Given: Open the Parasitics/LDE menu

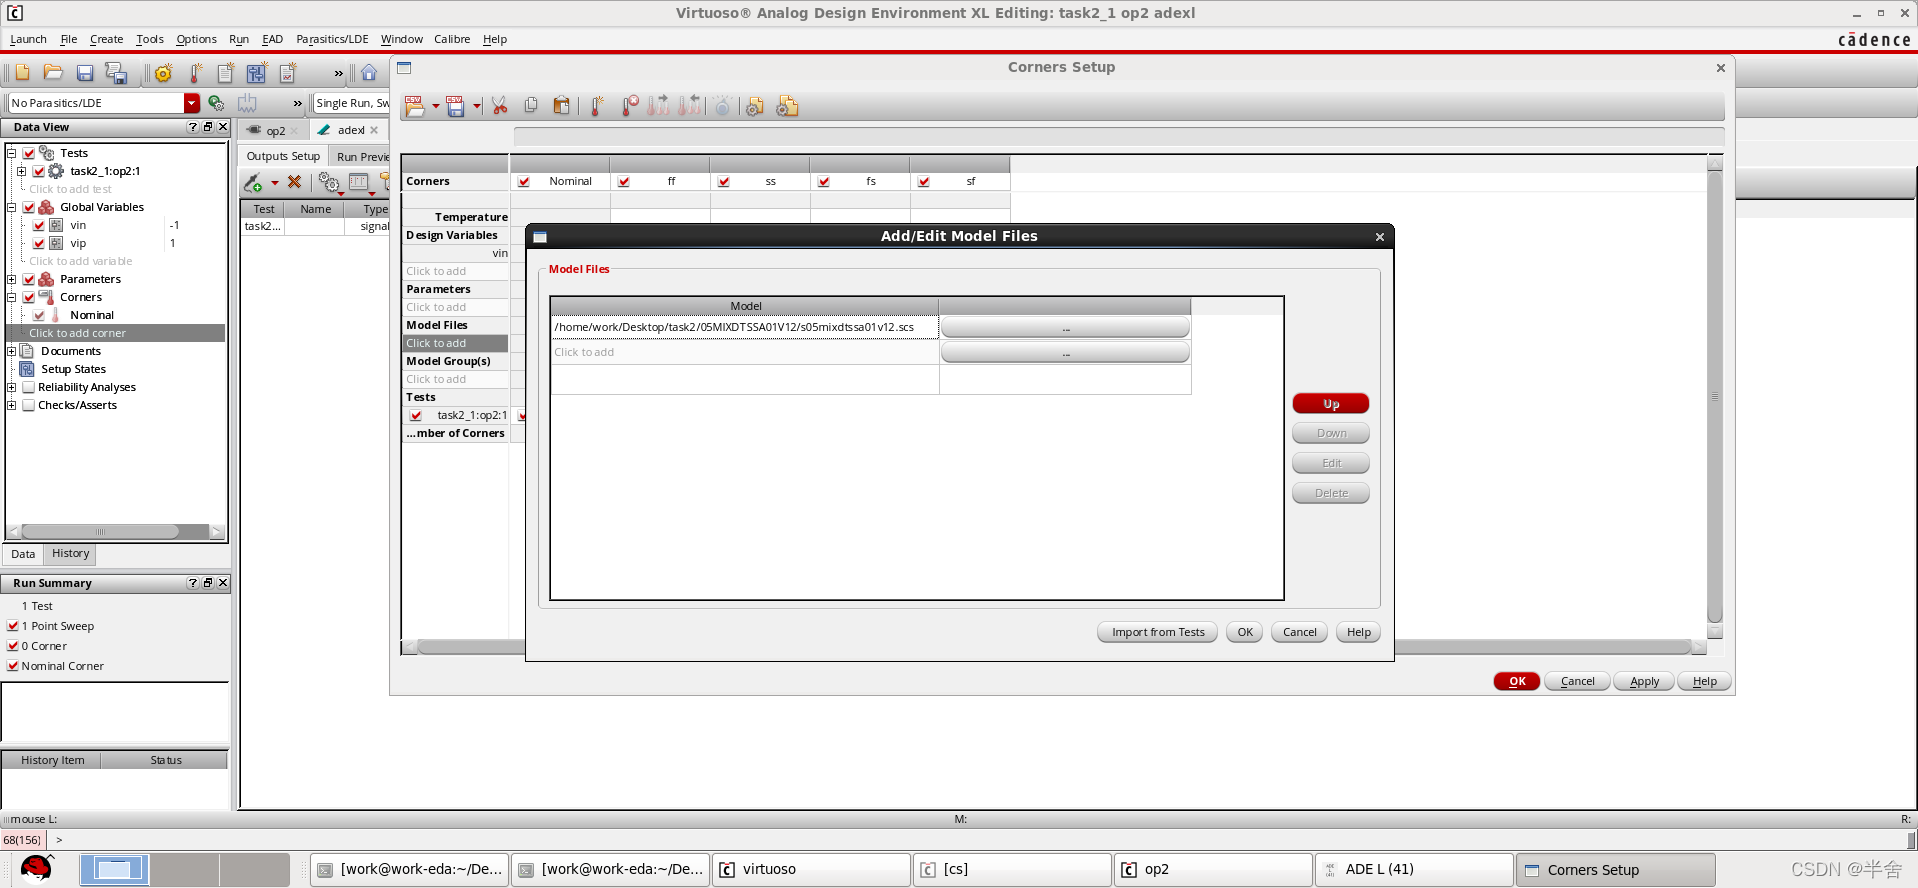Looking at the screenshot, I should 332,39.
